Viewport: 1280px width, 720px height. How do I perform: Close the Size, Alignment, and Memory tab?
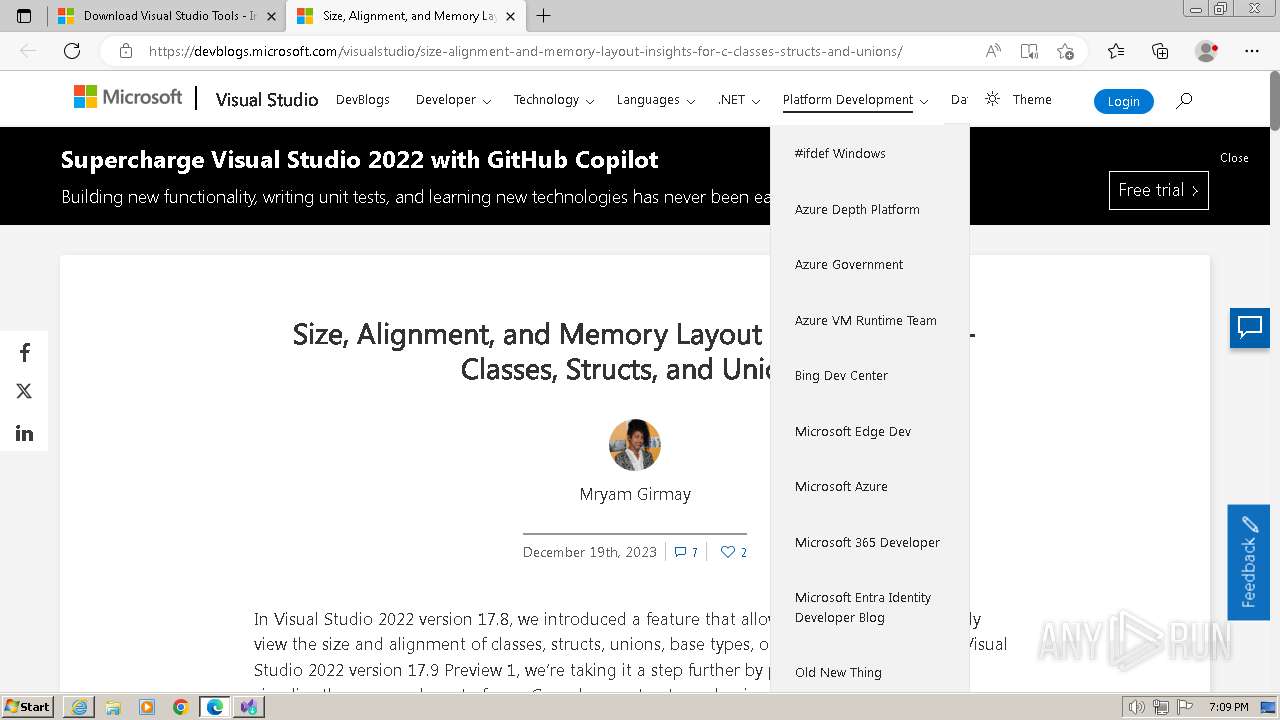pos(509,16)
